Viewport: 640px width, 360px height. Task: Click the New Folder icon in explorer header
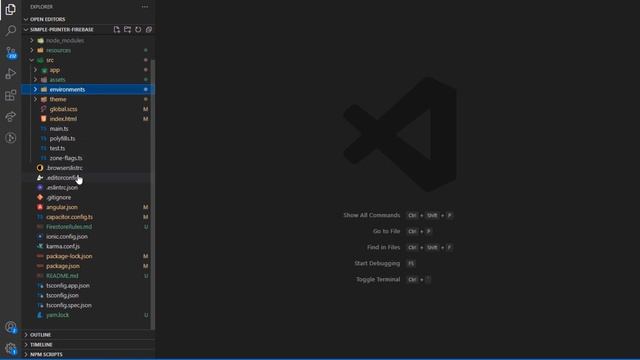(x=127, y=29)
